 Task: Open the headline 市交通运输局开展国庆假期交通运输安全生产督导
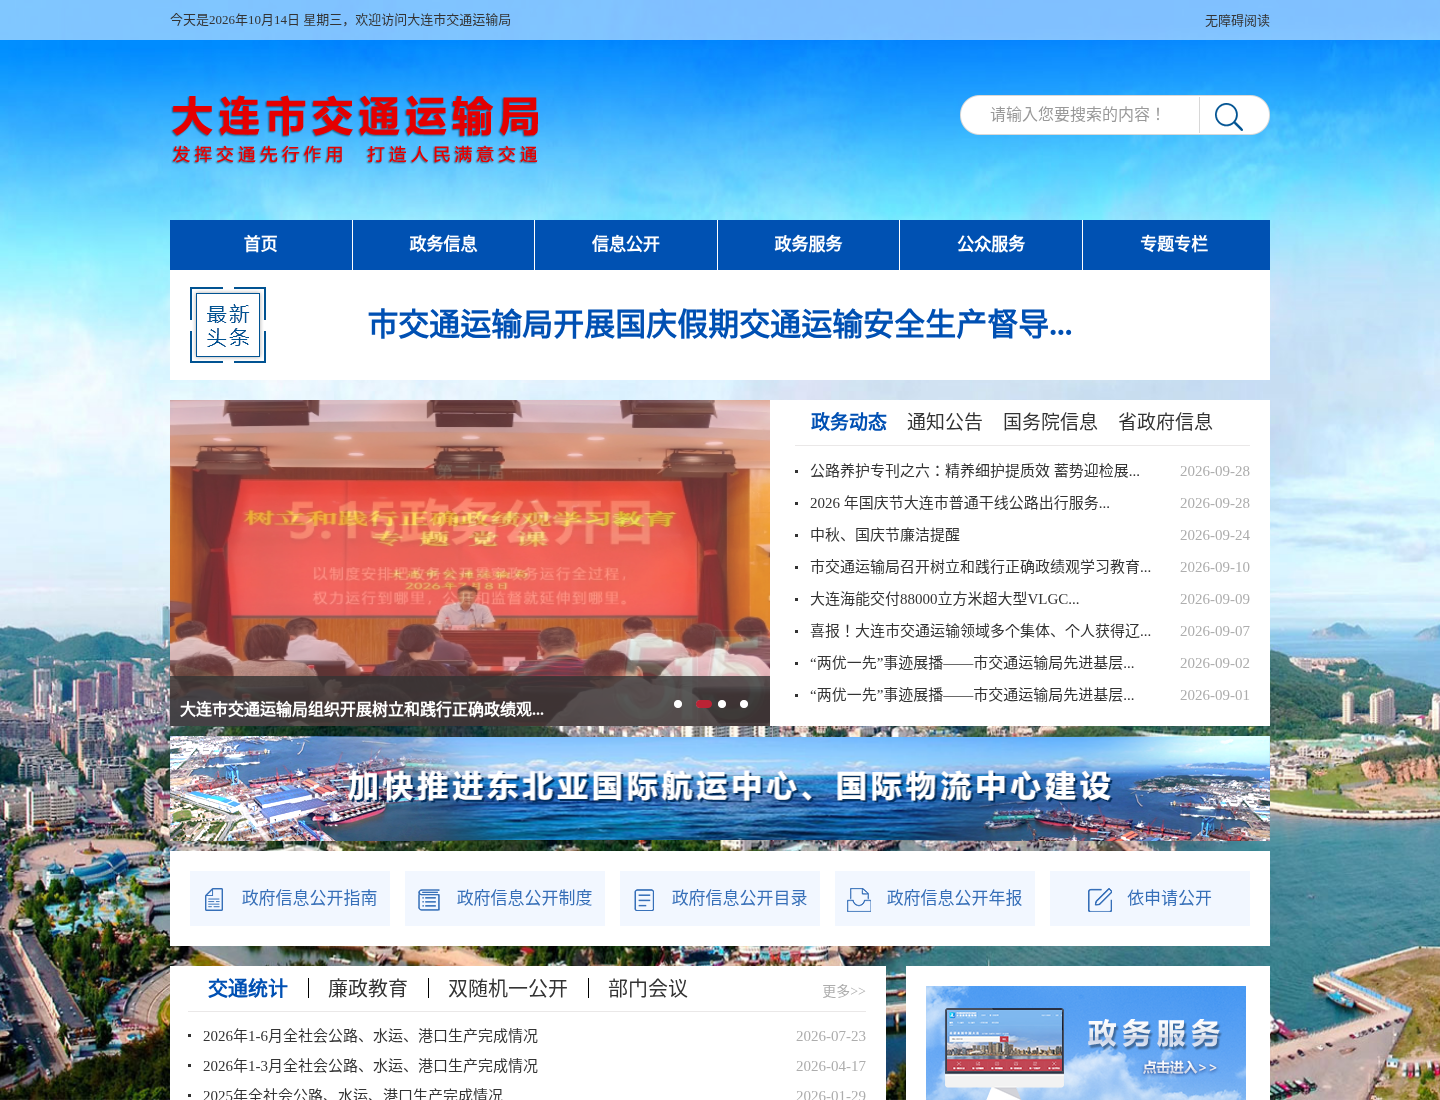720,325
